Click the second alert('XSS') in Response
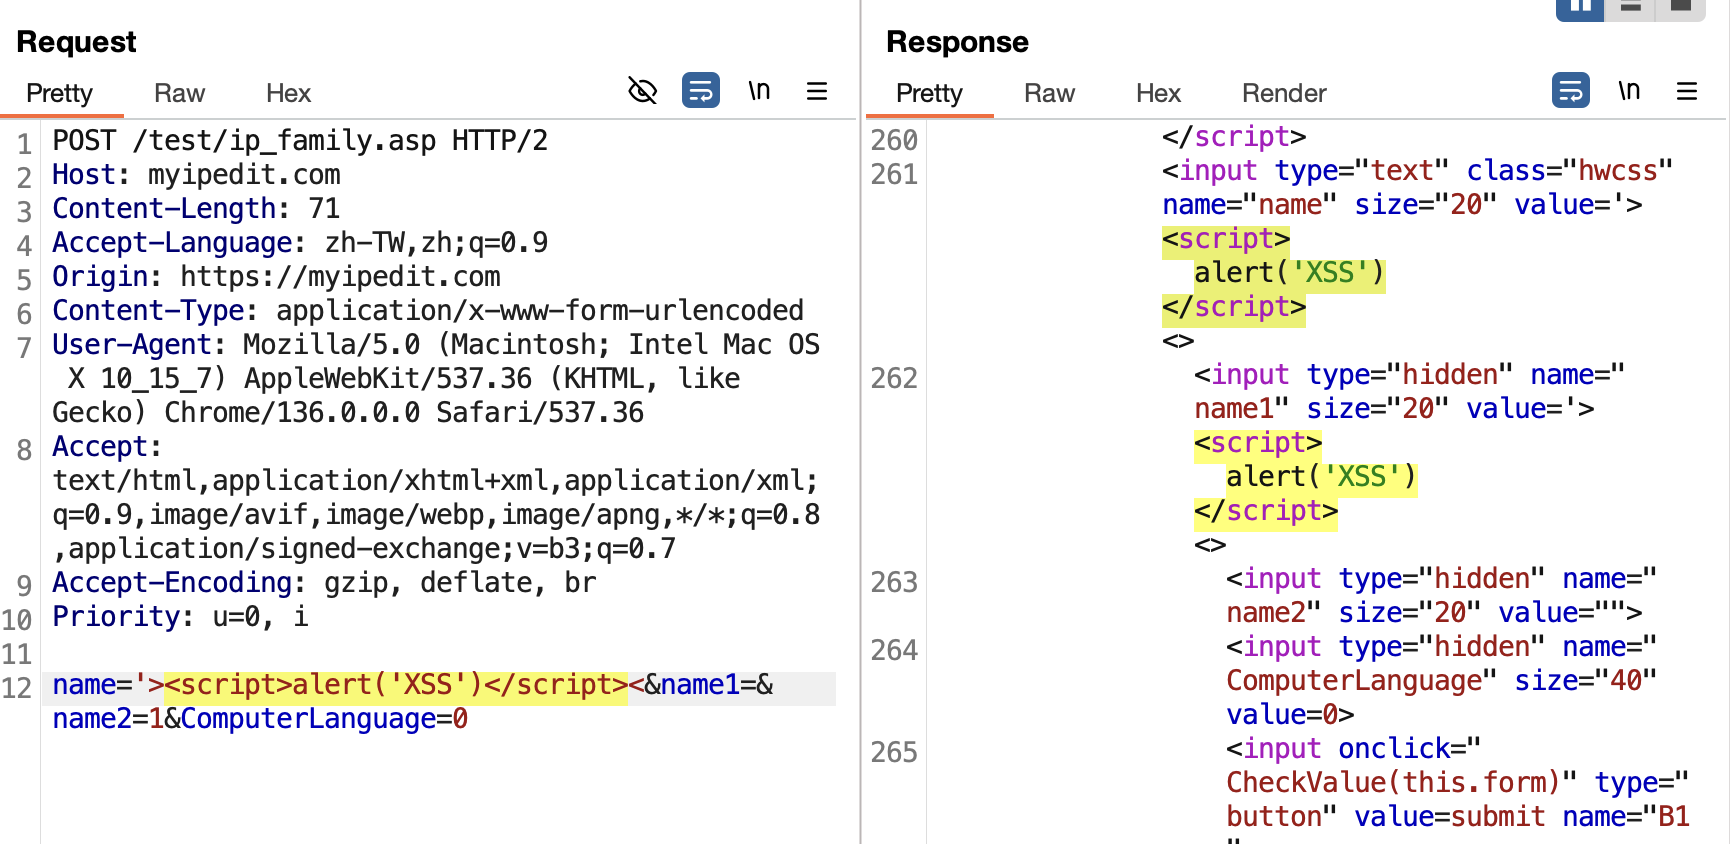1730x844 pixels. tap(1321, 476)
